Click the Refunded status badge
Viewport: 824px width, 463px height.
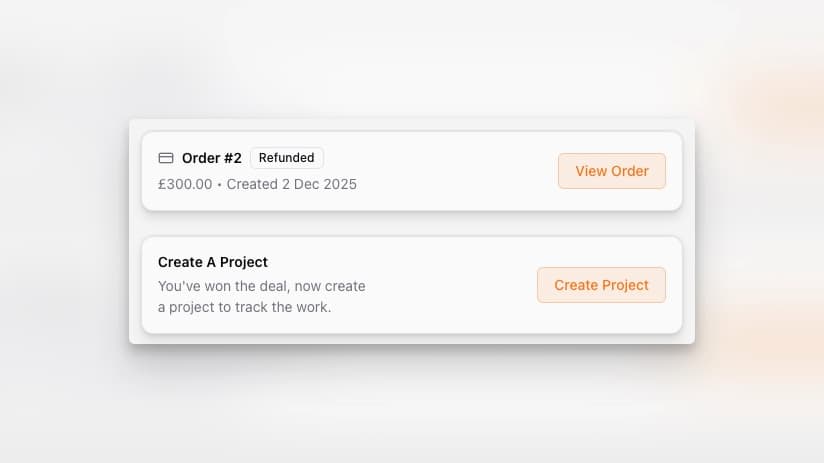[x=286, y=158]
